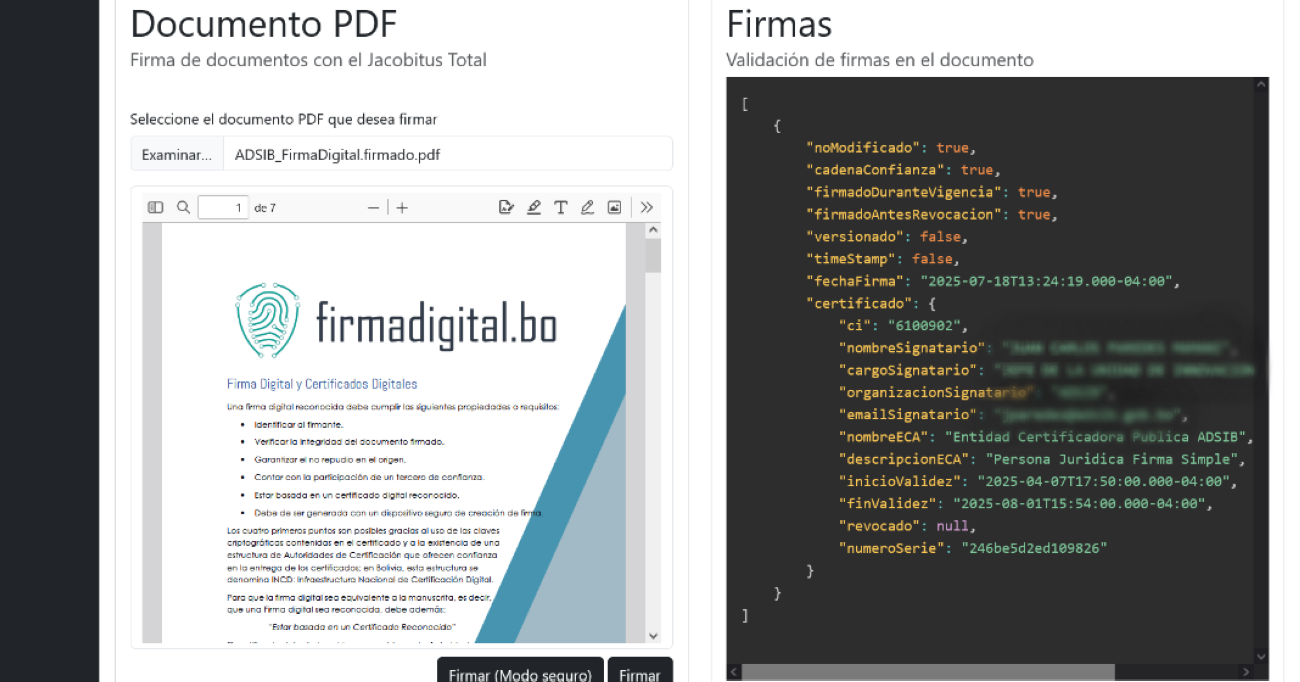Click the selected file name ADSIB_FirmaDigital.firmado.pdf

click(x=337, y=155)
